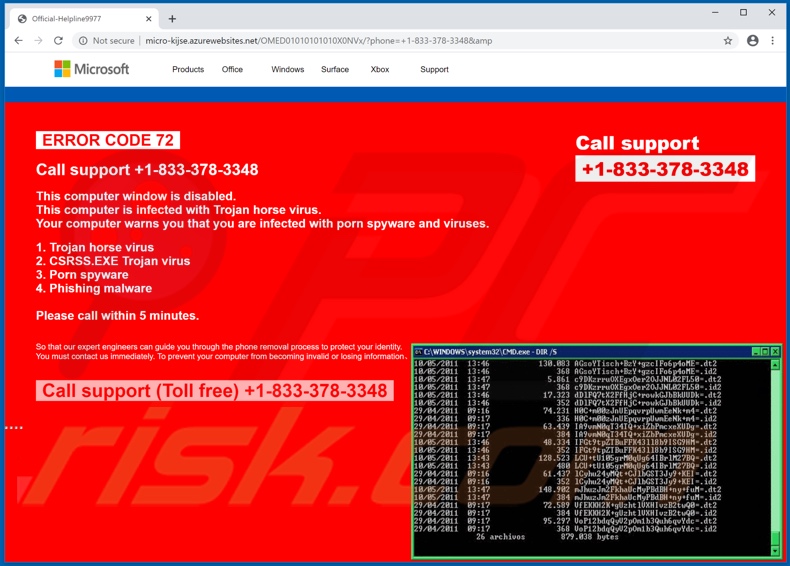Viewport: 790px width, 566px height.
Task: Open the Products menu item
Action: (188, 70)
